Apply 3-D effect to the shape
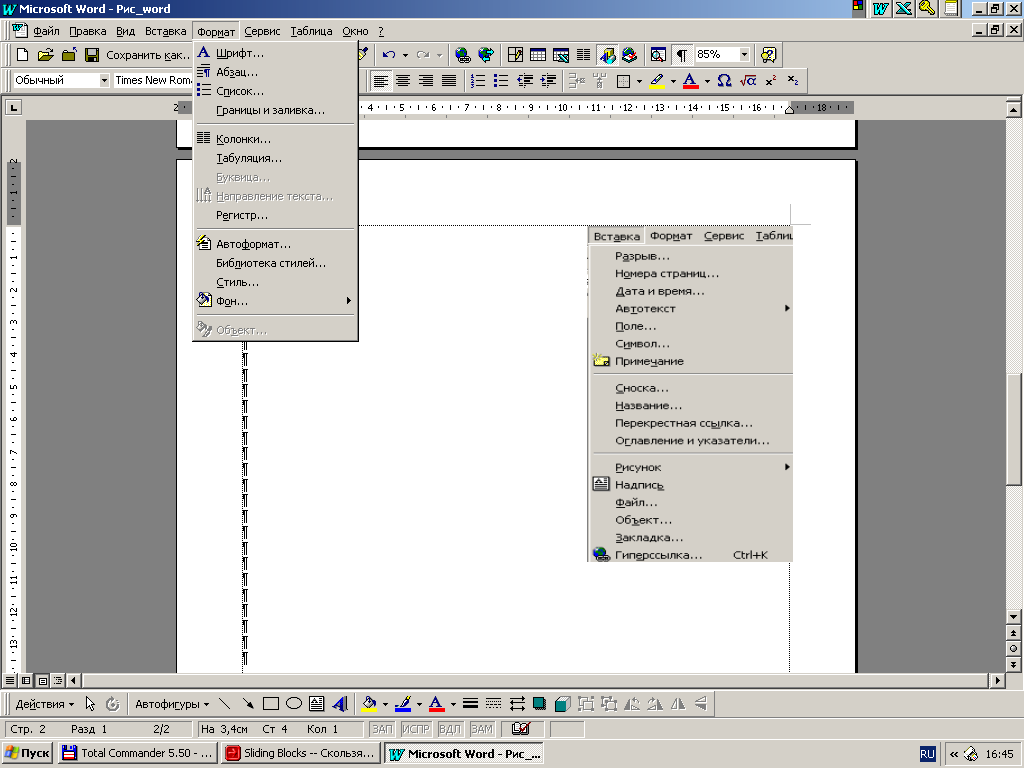This screenshot has width=1024, height=768. point(562,703)
